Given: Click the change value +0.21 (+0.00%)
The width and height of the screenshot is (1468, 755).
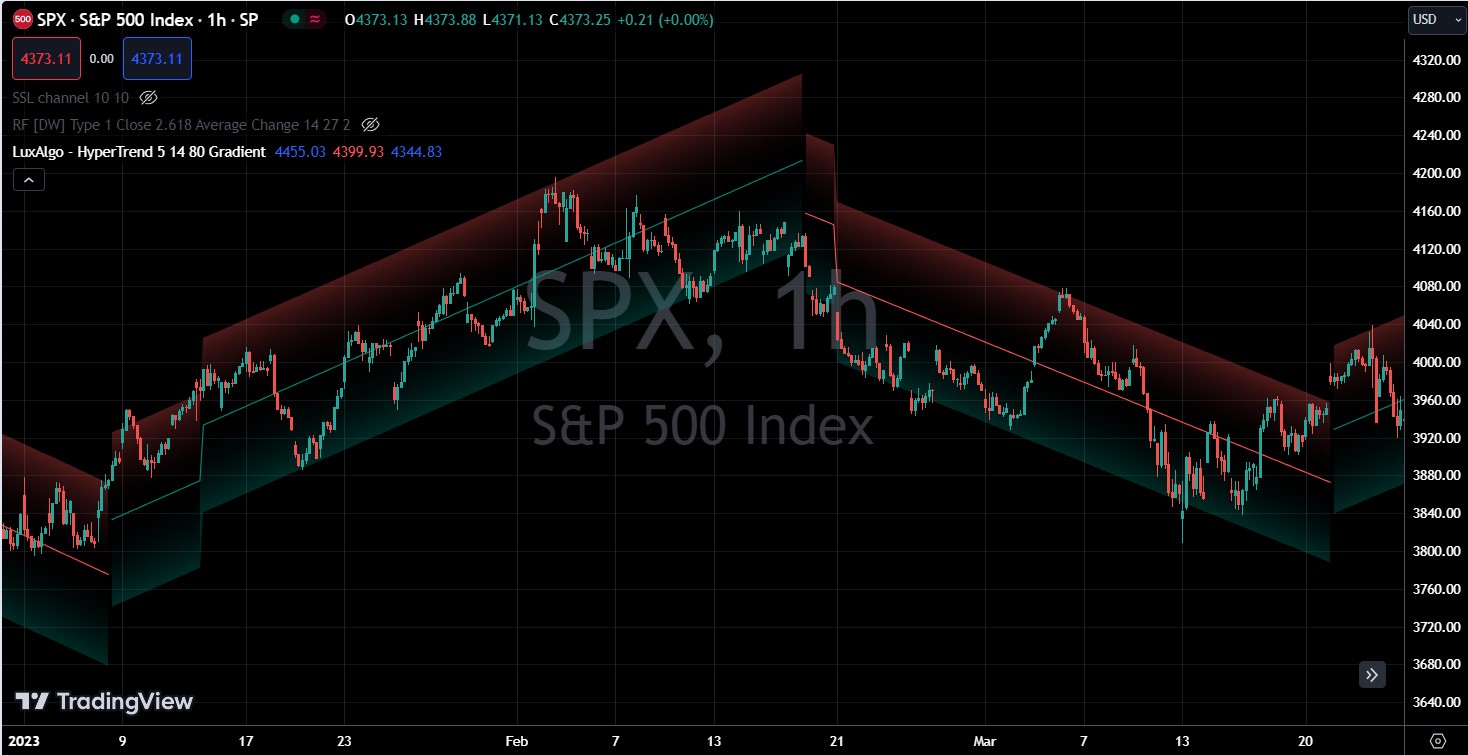Looking at the screenshot, I should [x=666, y=19].
